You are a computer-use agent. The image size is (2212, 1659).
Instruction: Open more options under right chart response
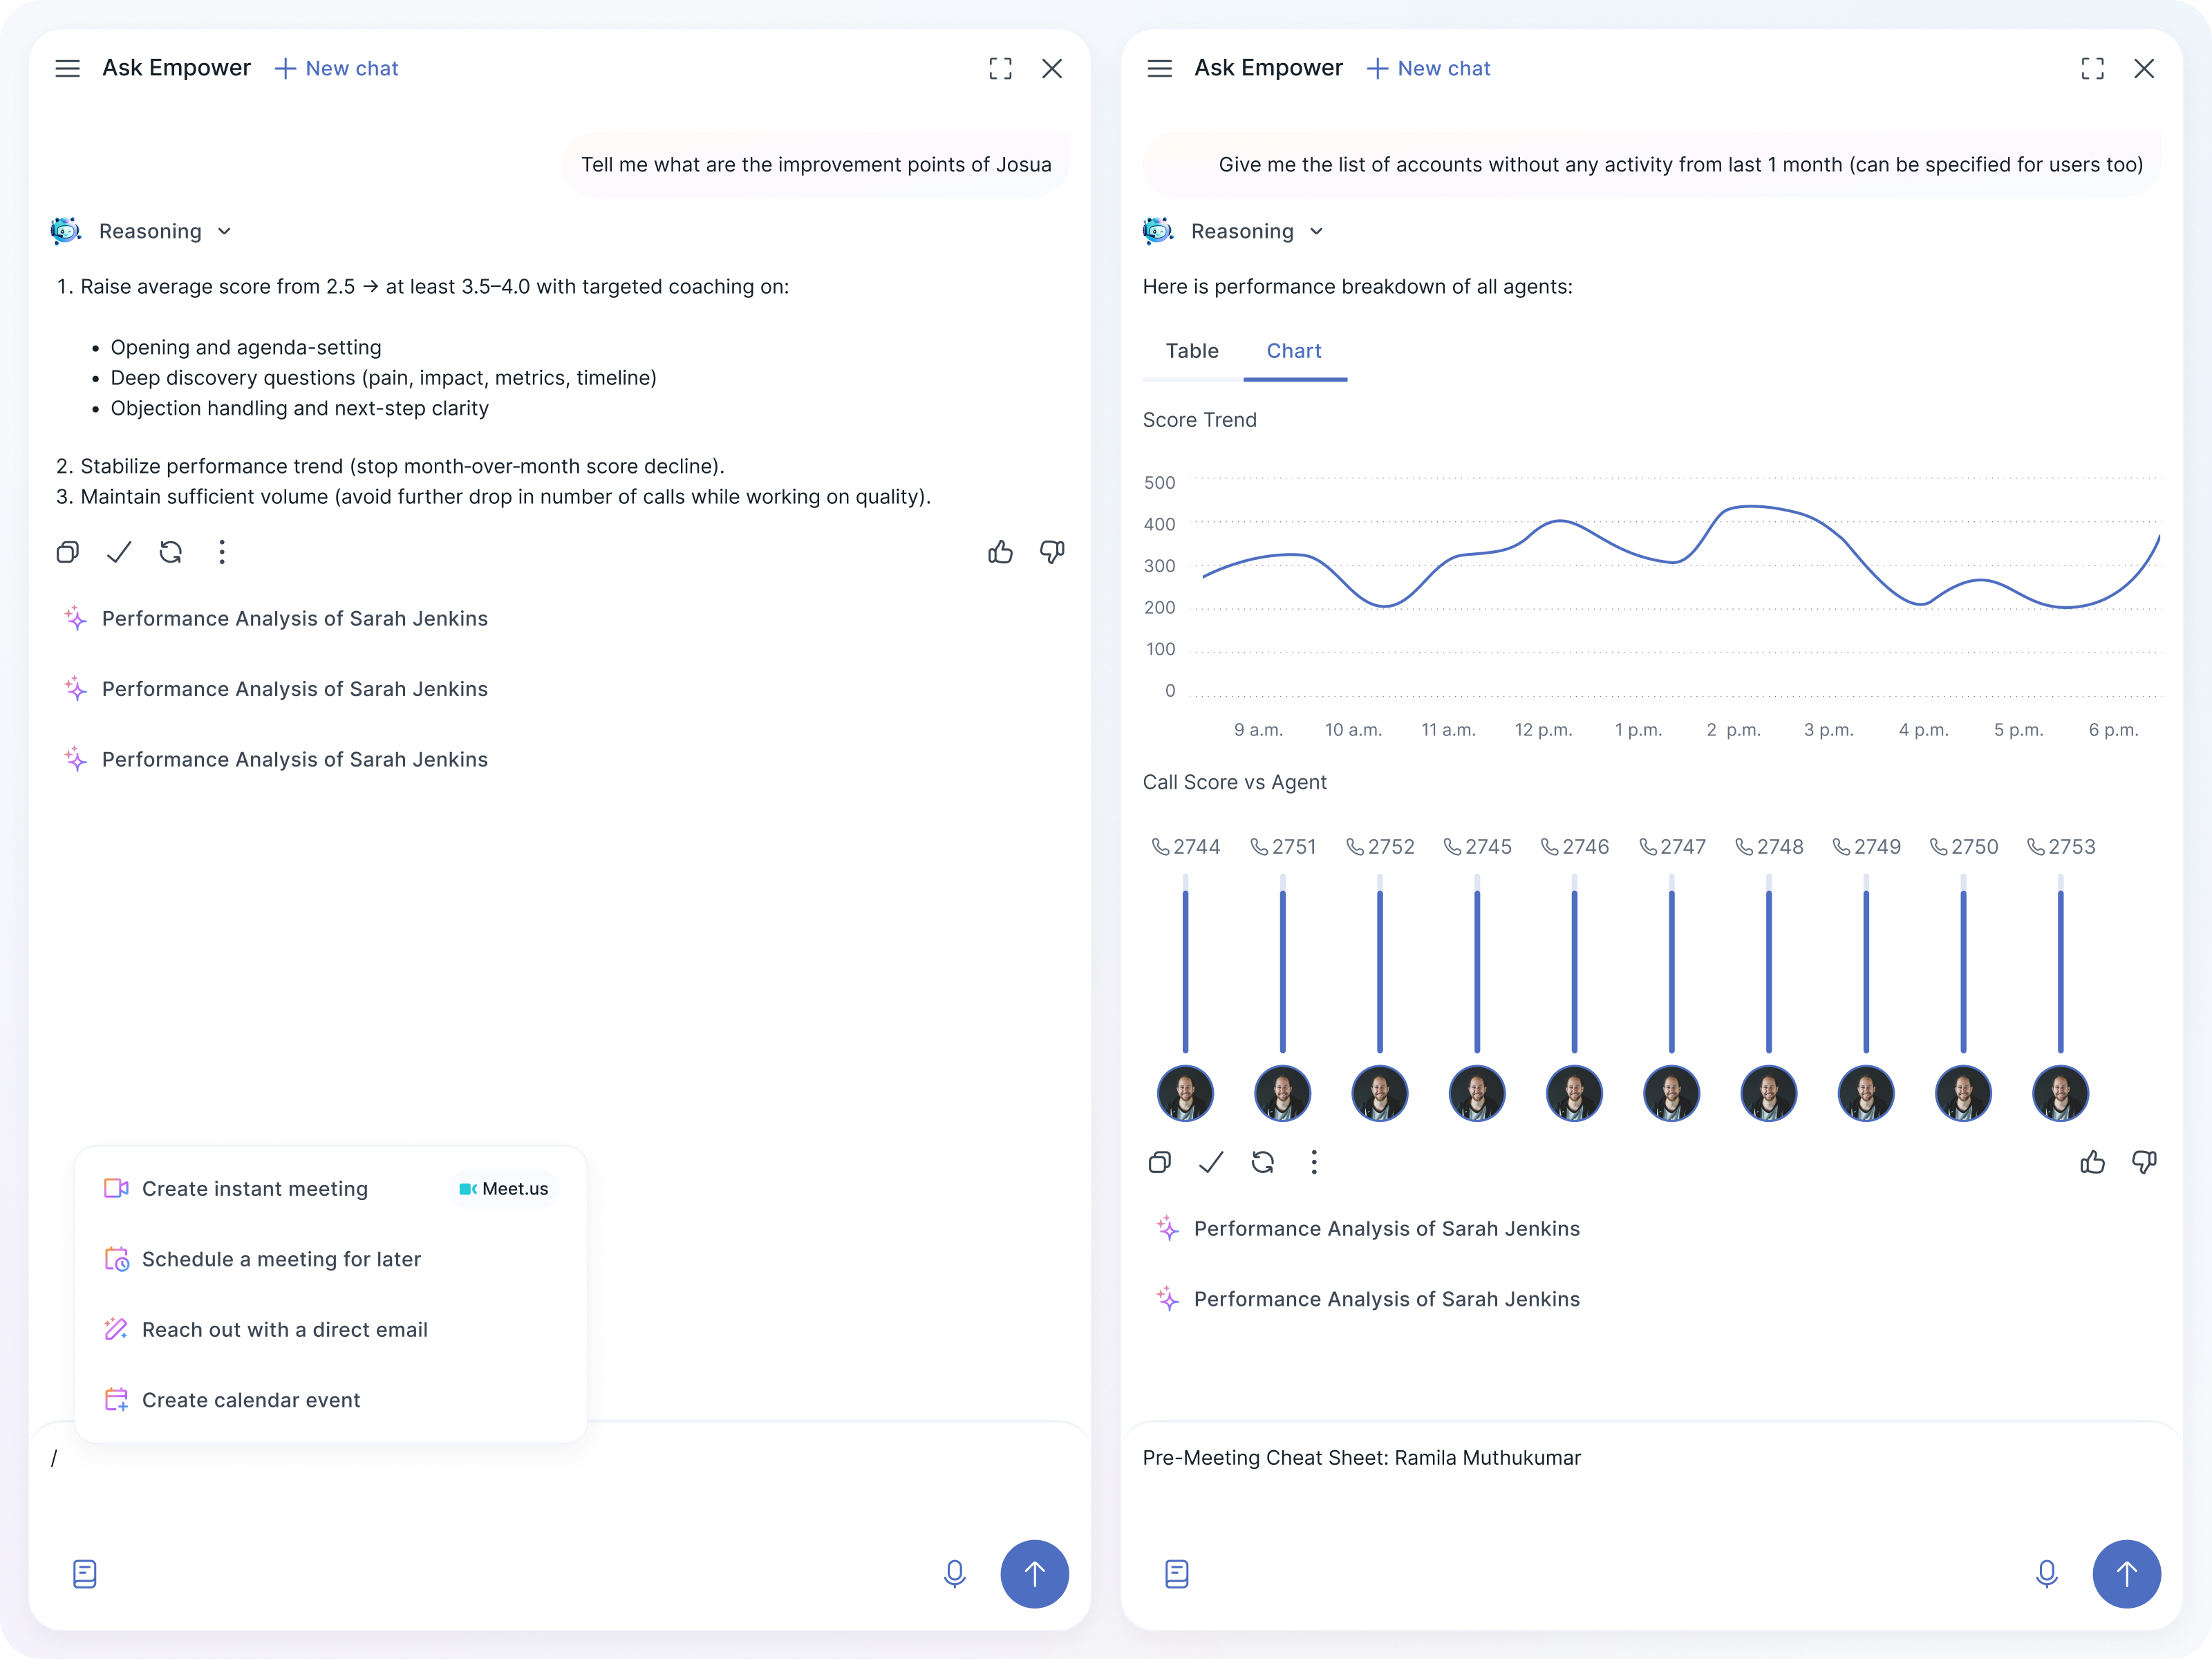[1314, 1162]
